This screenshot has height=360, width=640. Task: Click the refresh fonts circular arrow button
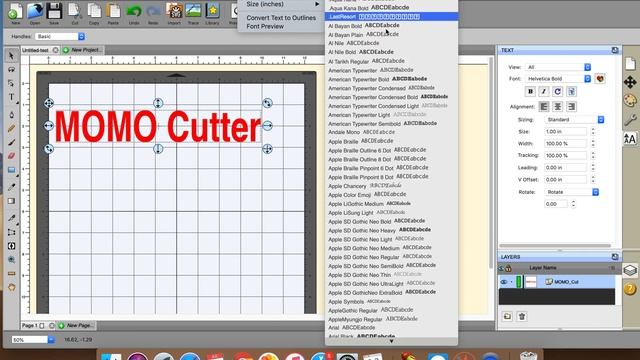(558, 91)
